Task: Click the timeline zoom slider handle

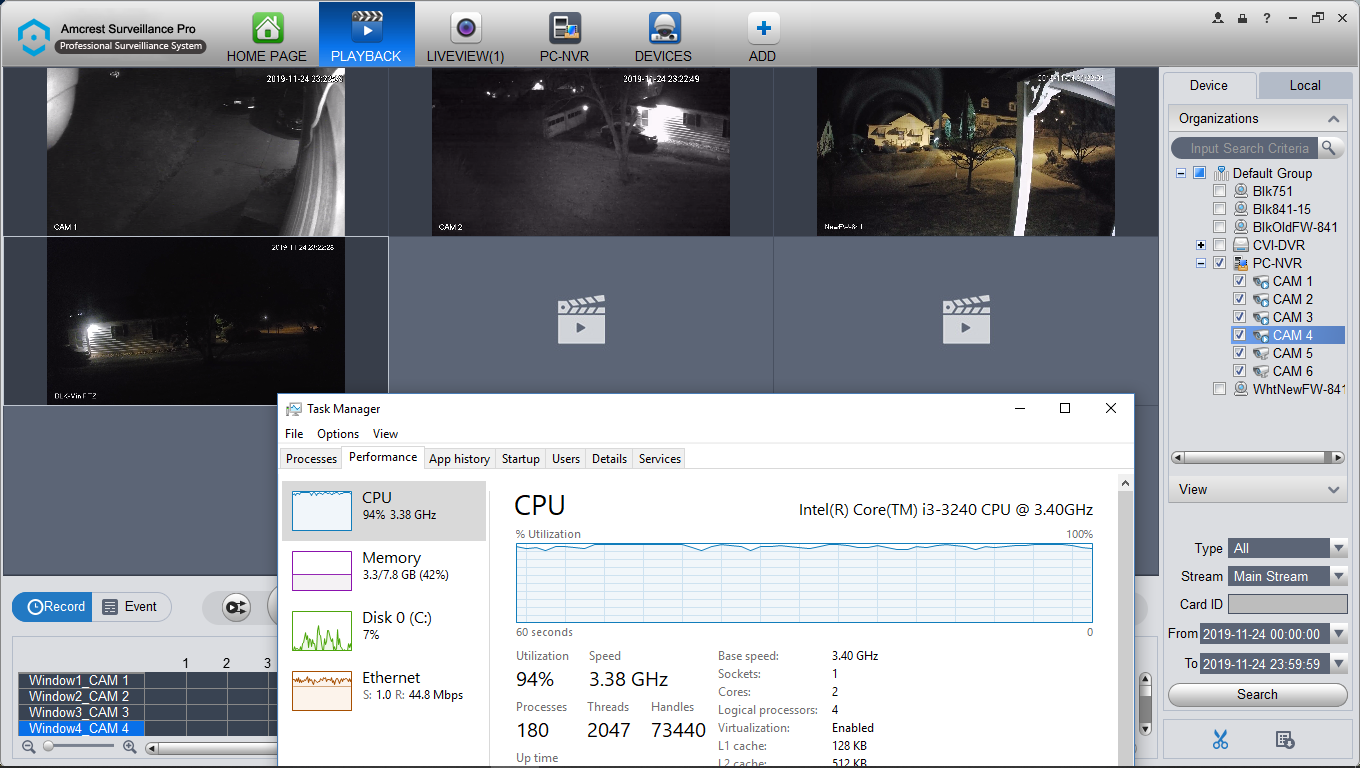Action: tap(47, 746)
